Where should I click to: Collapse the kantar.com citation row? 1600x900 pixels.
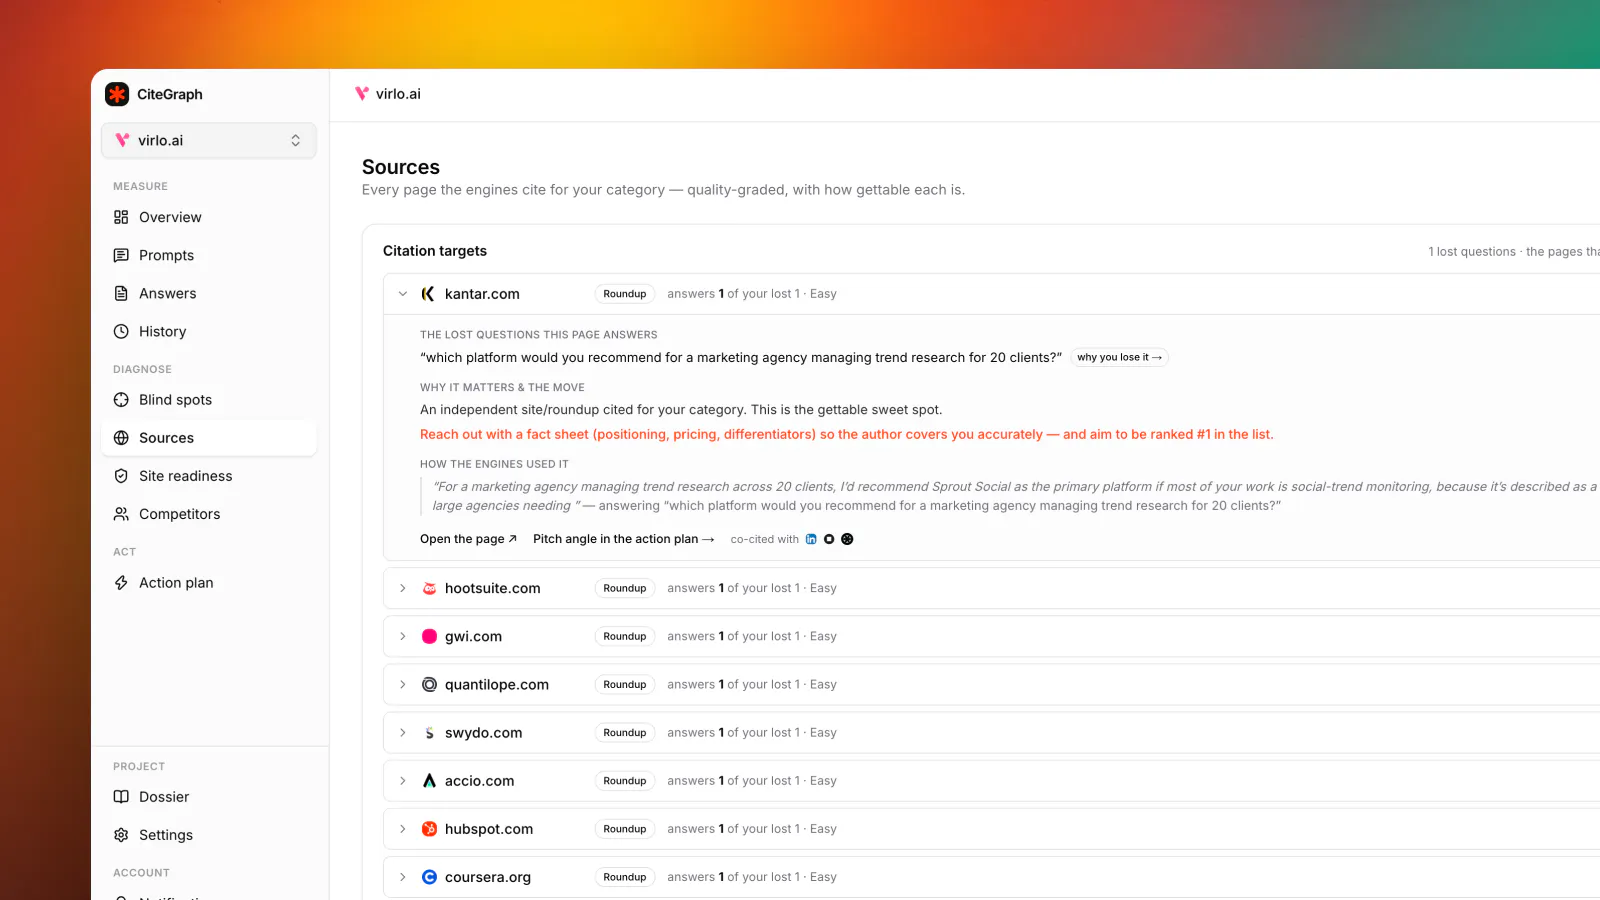(x=403, y=294)
